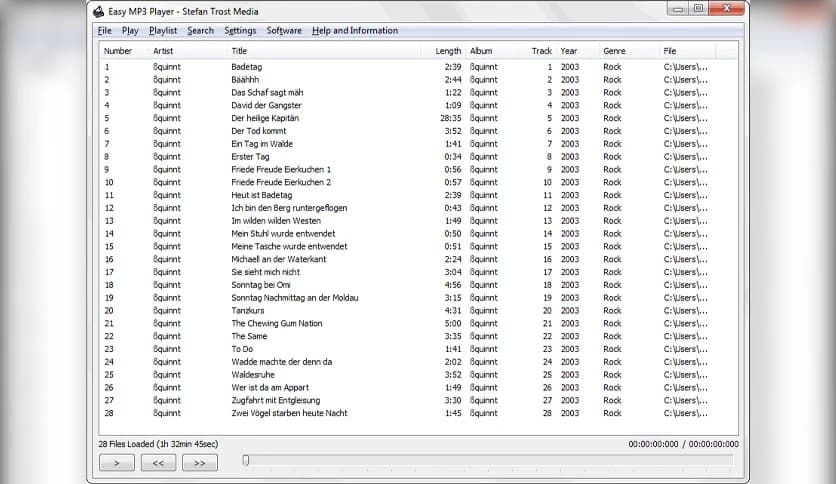Select the track Friede Freude Eierkuchen 1
This screenshot has width=836, height=484.
(x=281, y=169)
